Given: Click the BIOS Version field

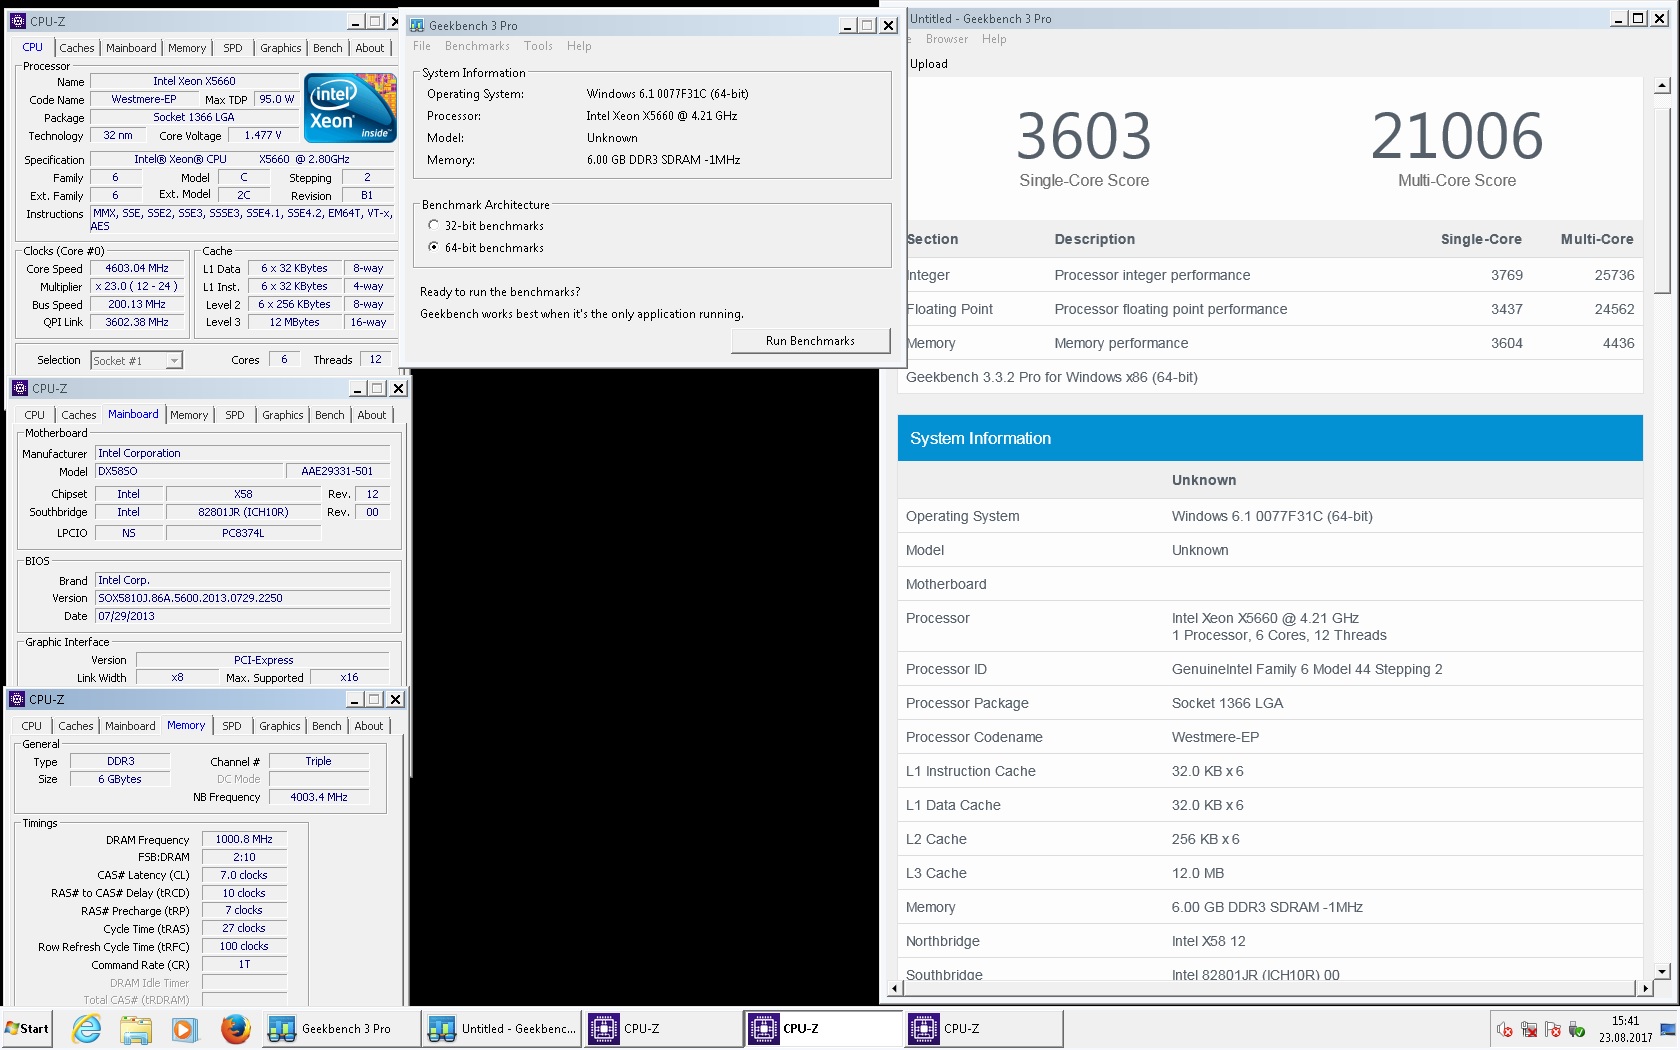Looking at the screenshot, I should [x=242, y=598].
